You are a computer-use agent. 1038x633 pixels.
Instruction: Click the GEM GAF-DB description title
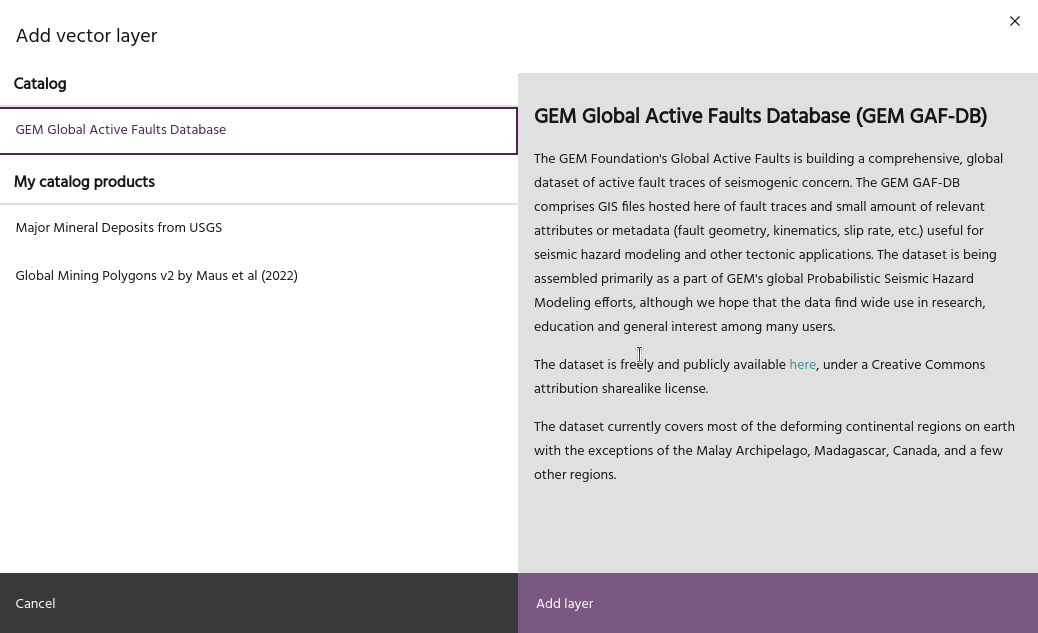(760, 117)
